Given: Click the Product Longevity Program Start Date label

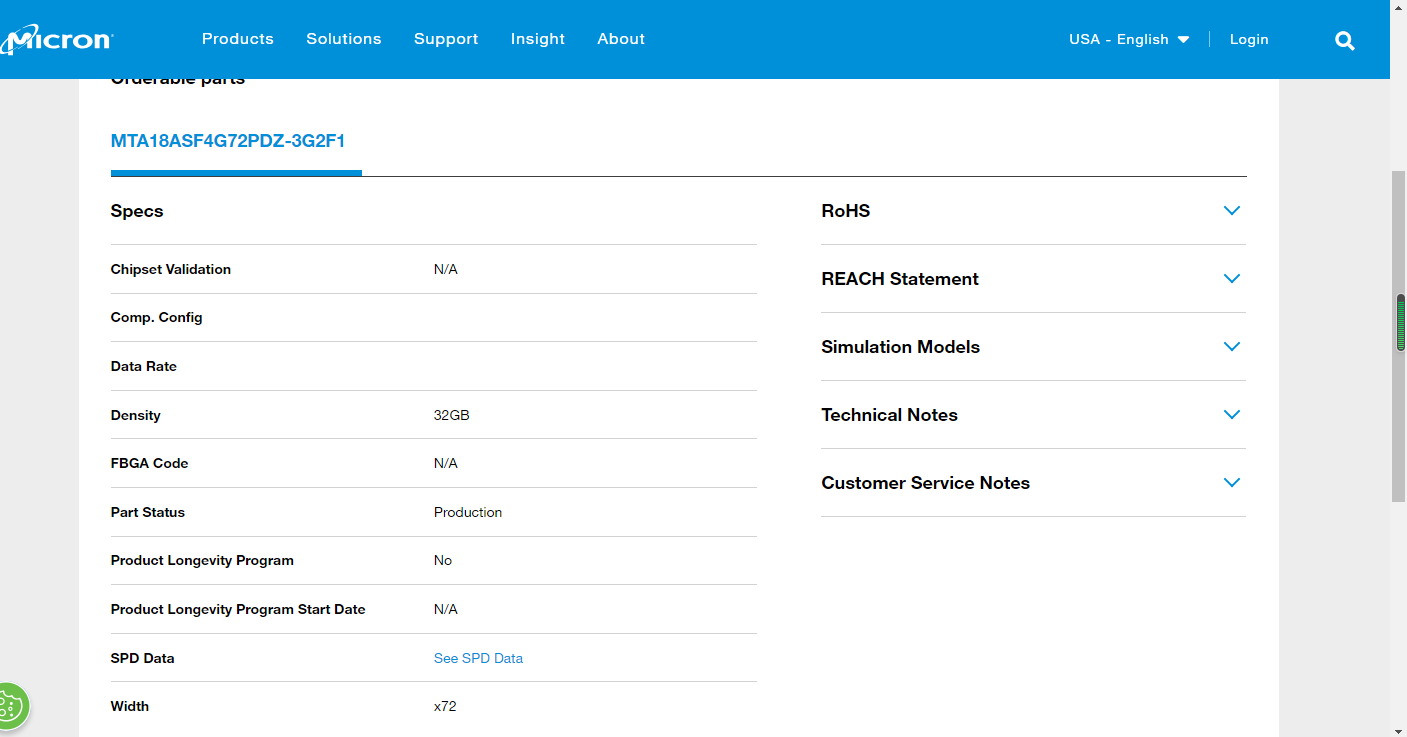Looking at the screenshot, I should tap(238, 609).
